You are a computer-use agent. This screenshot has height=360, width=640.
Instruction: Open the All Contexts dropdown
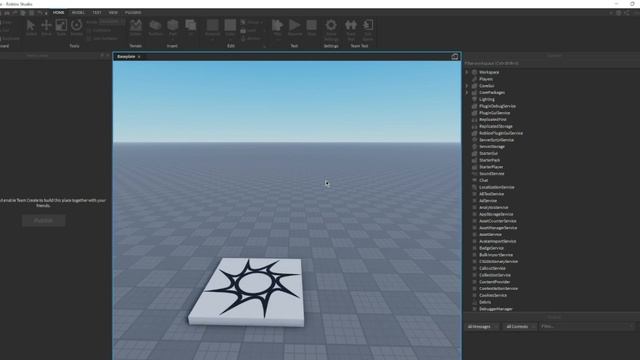(520, 327)
